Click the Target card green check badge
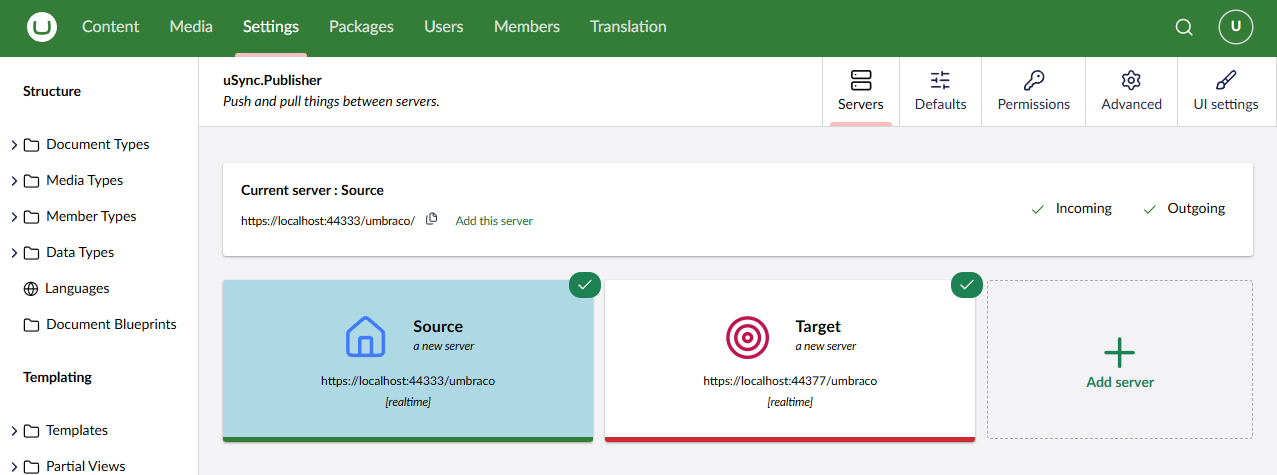 [966, 284]
